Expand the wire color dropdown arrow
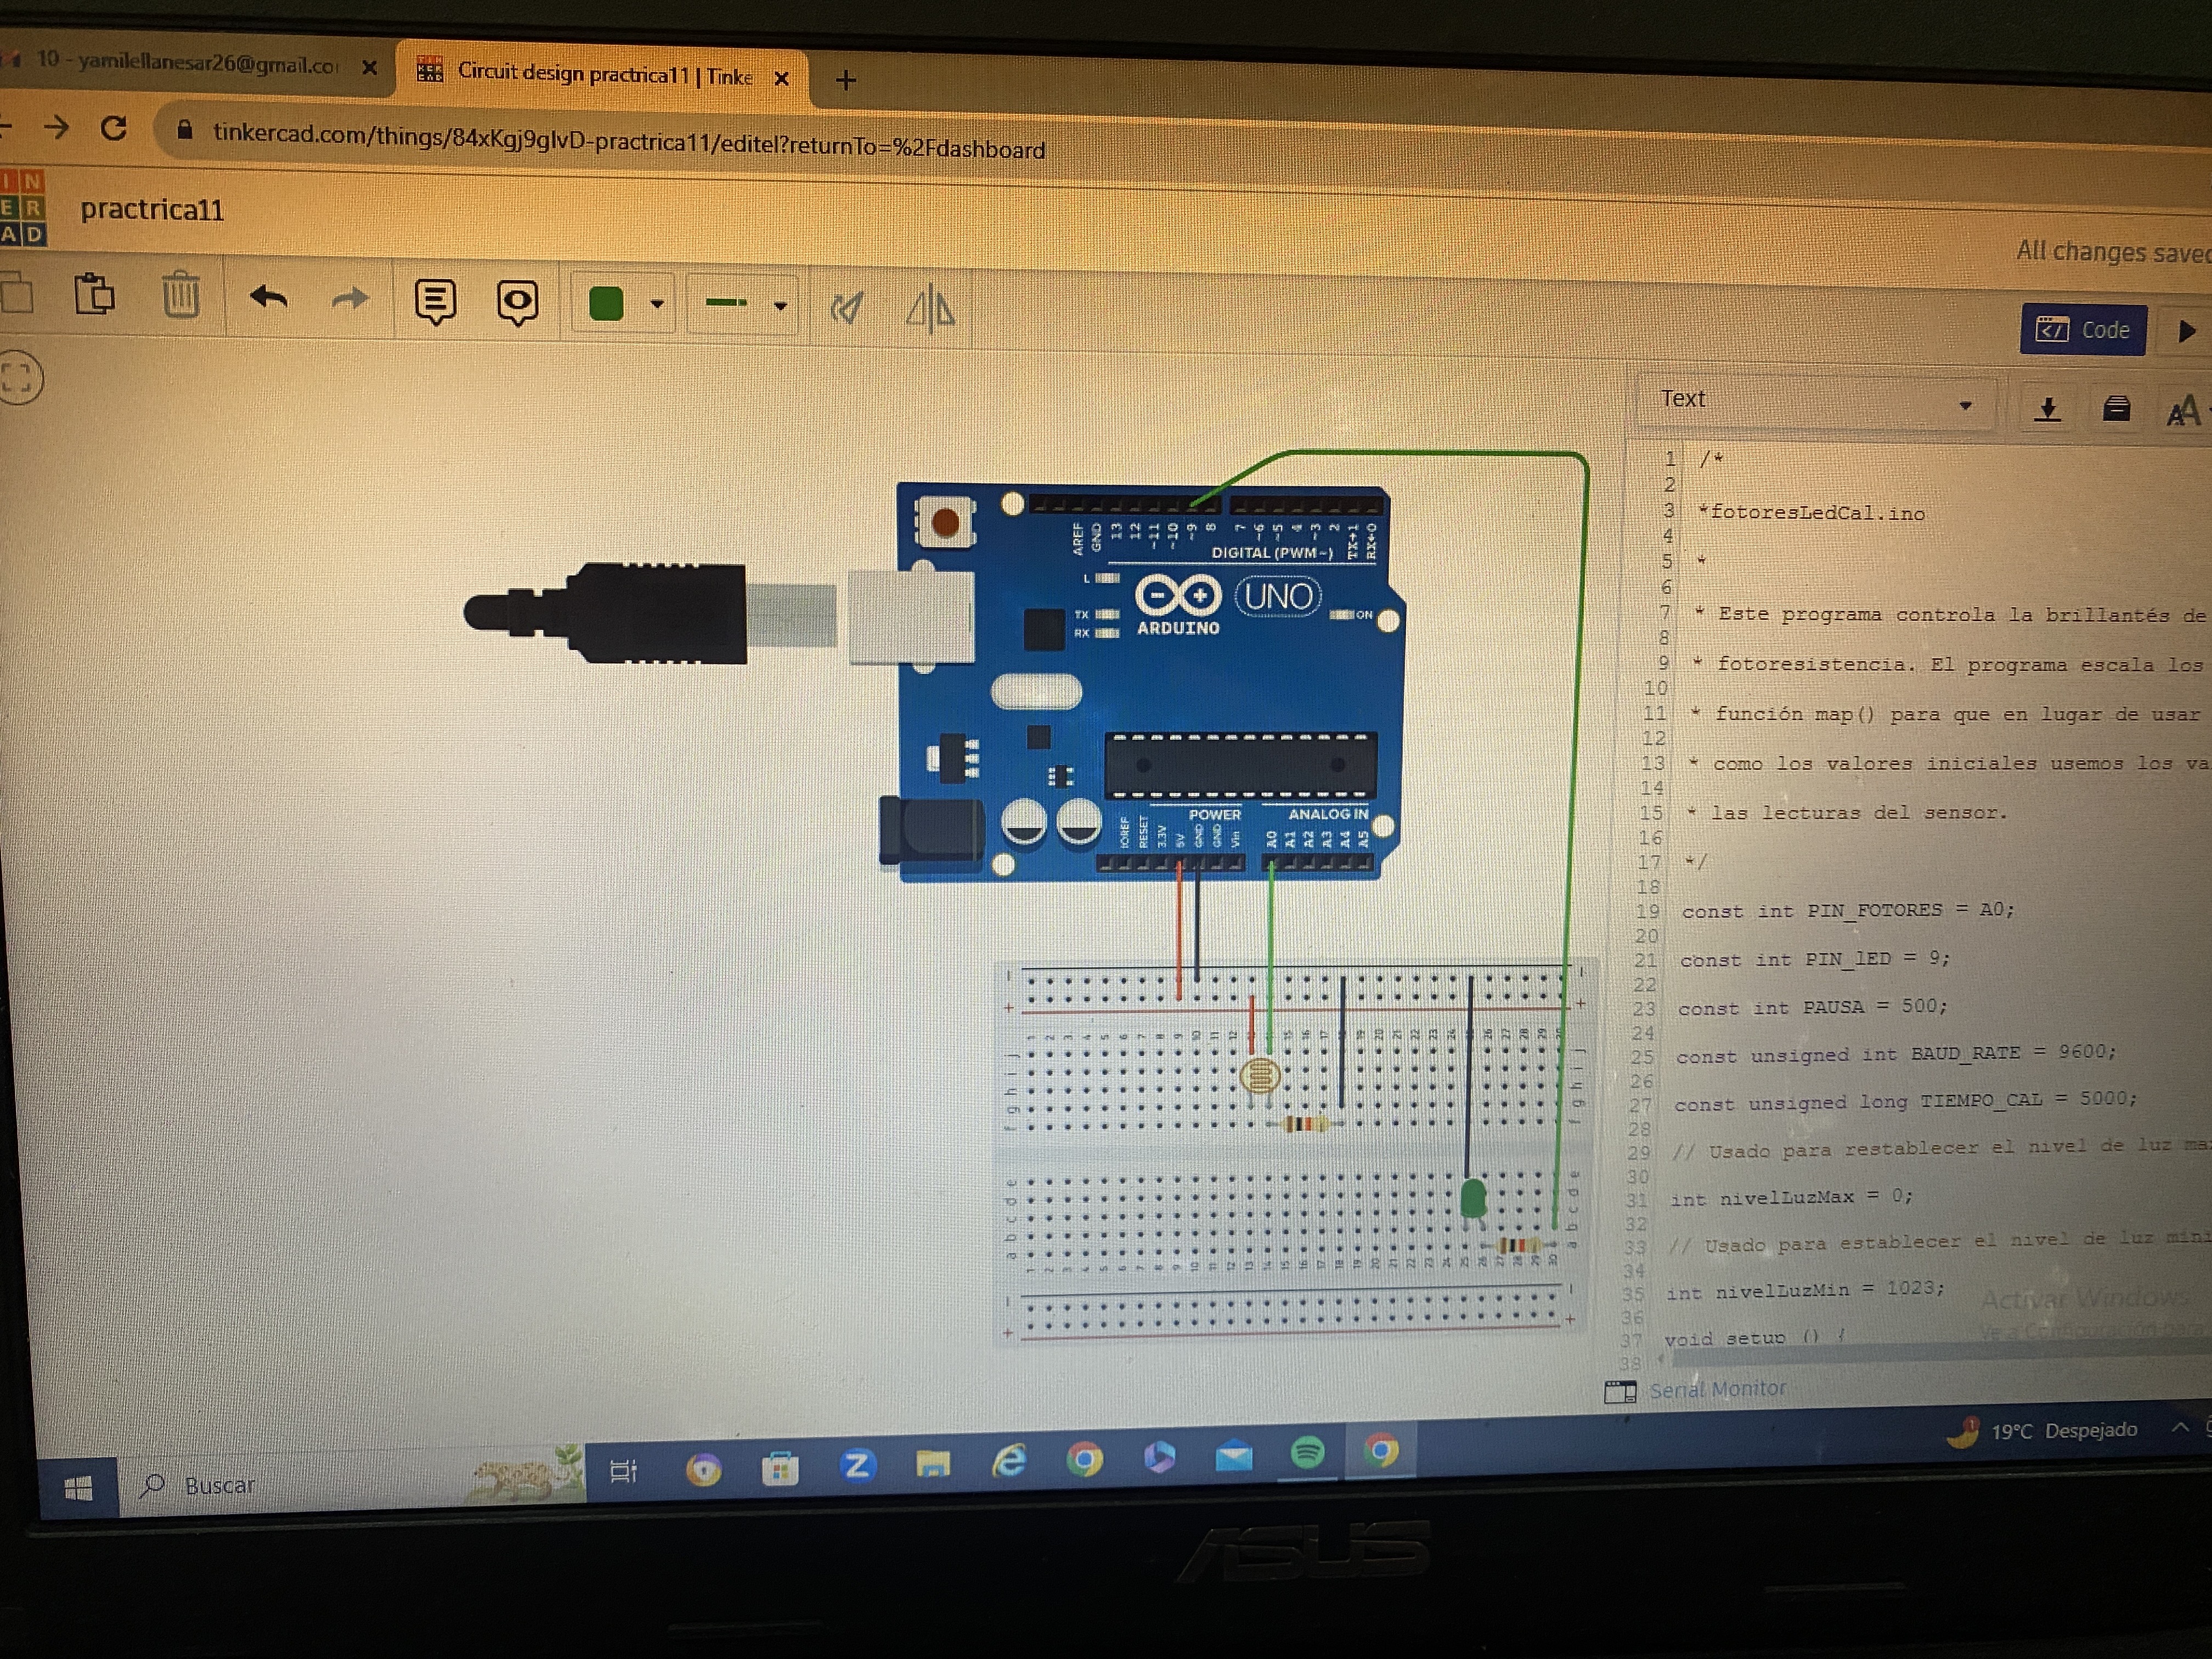The height and width of the screenshot is (1659, 2212). point(657,304)
